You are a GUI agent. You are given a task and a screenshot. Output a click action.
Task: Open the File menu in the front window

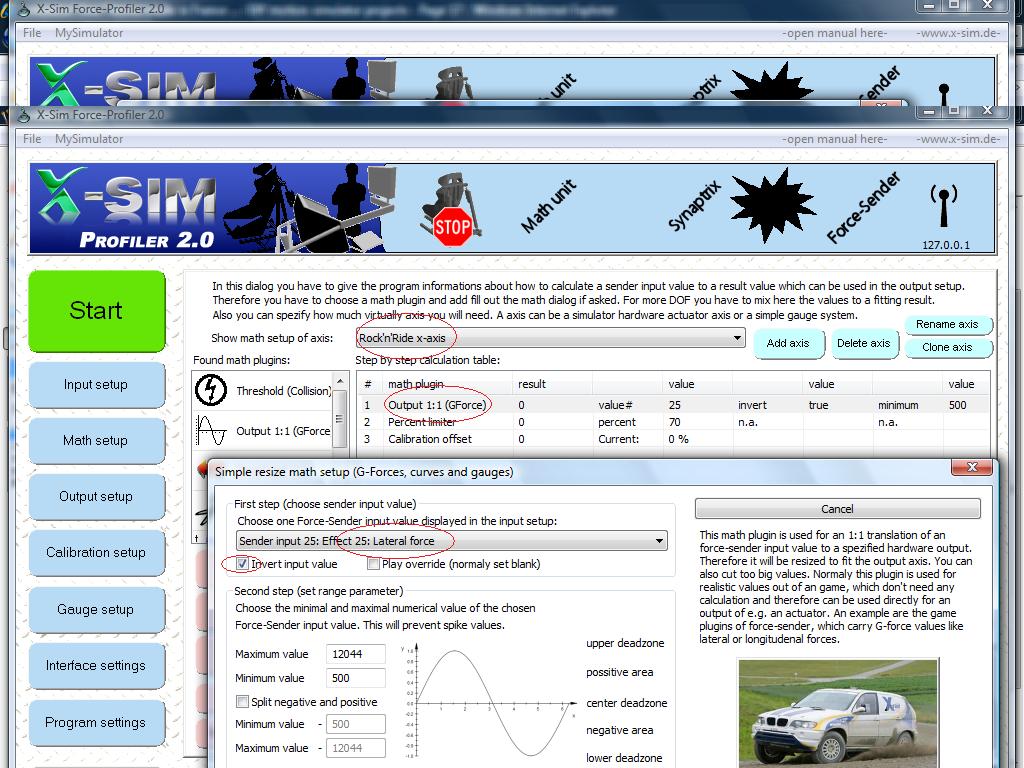click(x=32, y=138)
